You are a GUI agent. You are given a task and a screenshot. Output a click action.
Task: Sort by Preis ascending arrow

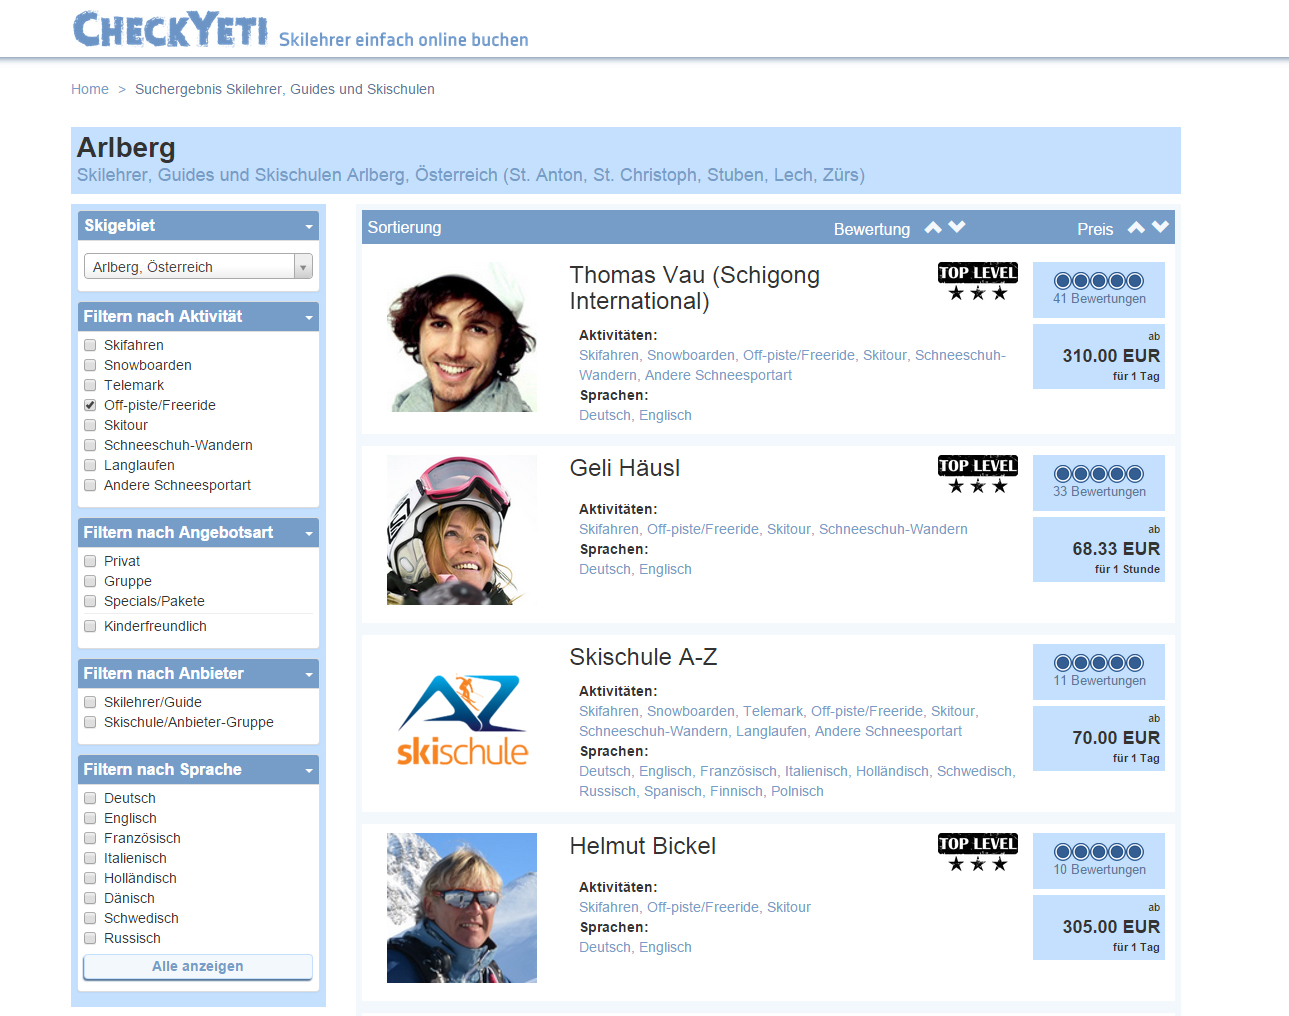[1136, 228]
